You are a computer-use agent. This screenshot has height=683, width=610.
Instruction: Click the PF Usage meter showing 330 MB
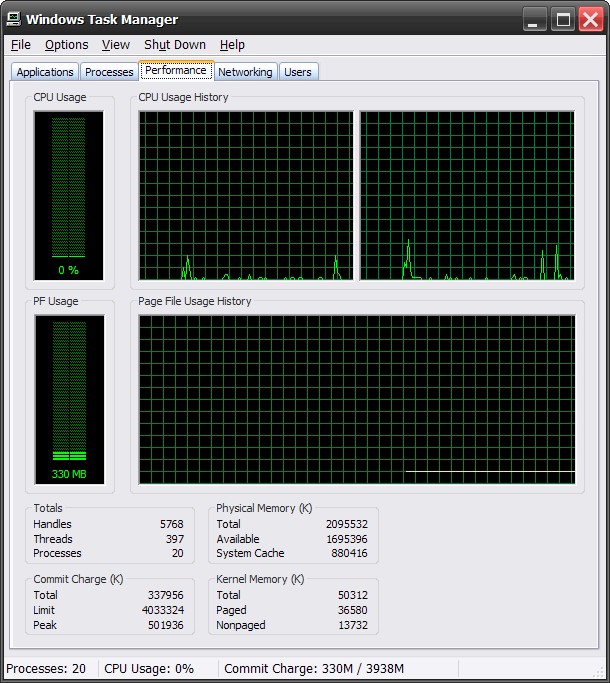coord(69,399)
